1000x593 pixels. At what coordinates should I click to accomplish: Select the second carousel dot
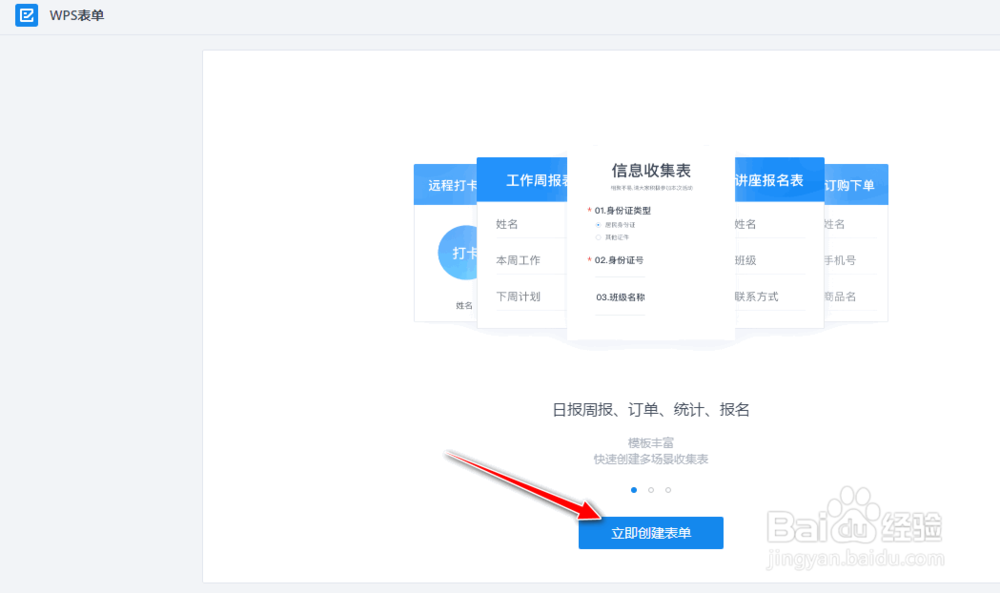pos(651,490)
